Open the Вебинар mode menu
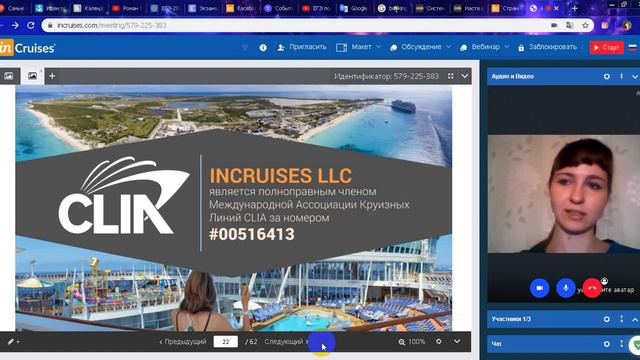 point(484,47)
